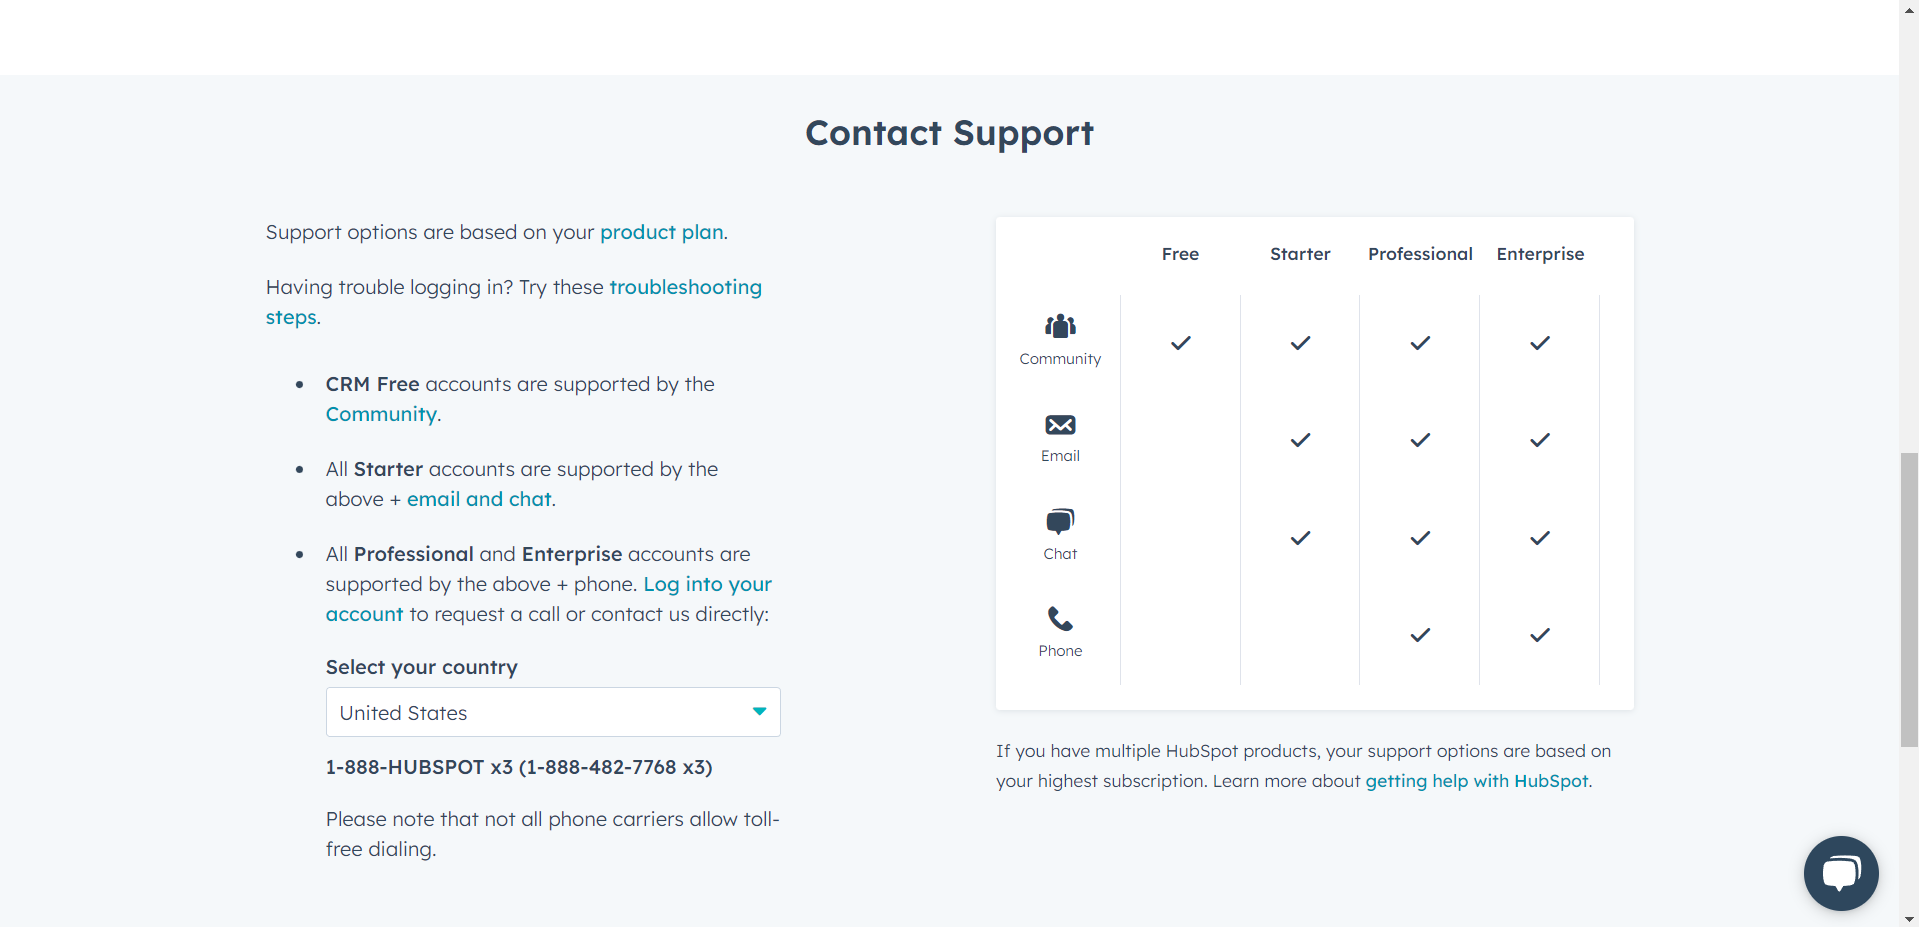The image size is (1919, 927).
Task: Click "getting help with HubSpot" link
Action: (x=1477, y=781)
